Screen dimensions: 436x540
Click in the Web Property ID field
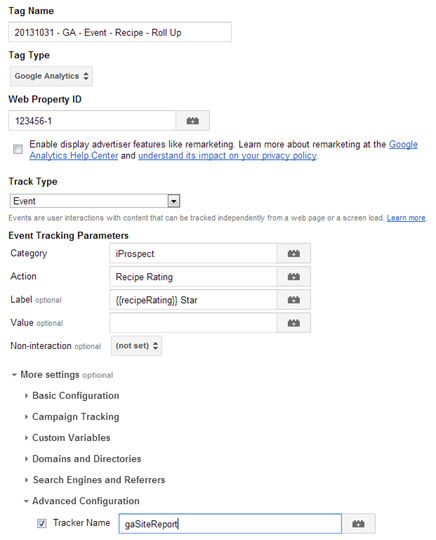pyautogui.click(x=92, y=121)
